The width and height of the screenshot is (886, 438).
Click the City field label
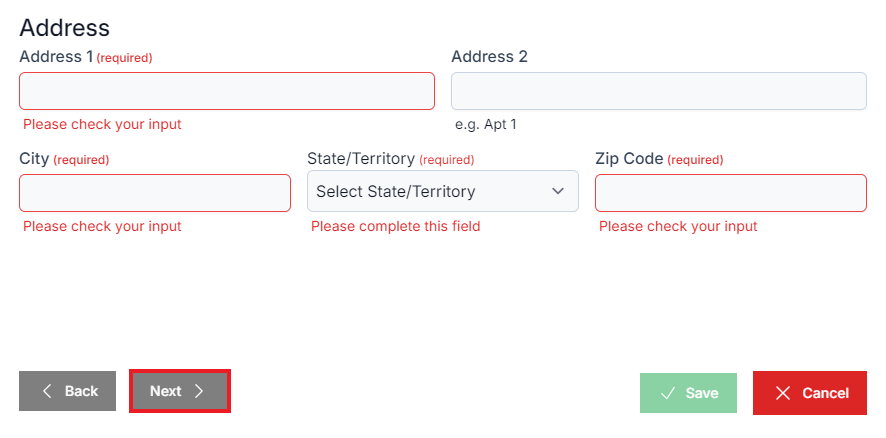pyautogui.click(x=34, y=159)
